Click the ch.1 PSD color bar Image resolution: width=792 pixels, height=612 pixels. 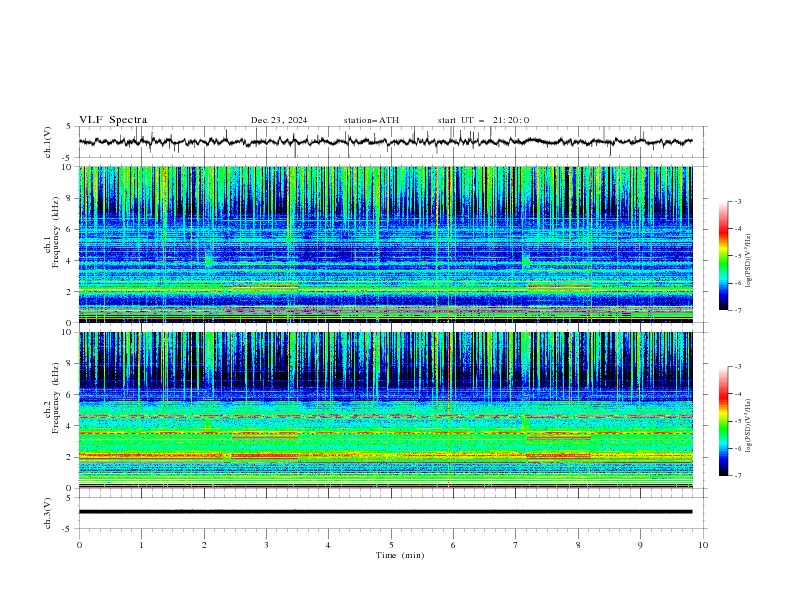click(x=723, y=256)
